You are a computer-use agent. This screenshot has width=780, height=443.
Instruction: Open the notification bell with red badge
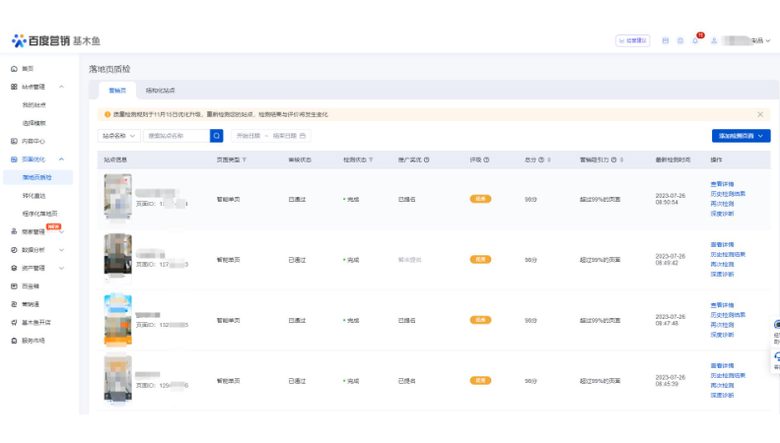coord(695,40)
